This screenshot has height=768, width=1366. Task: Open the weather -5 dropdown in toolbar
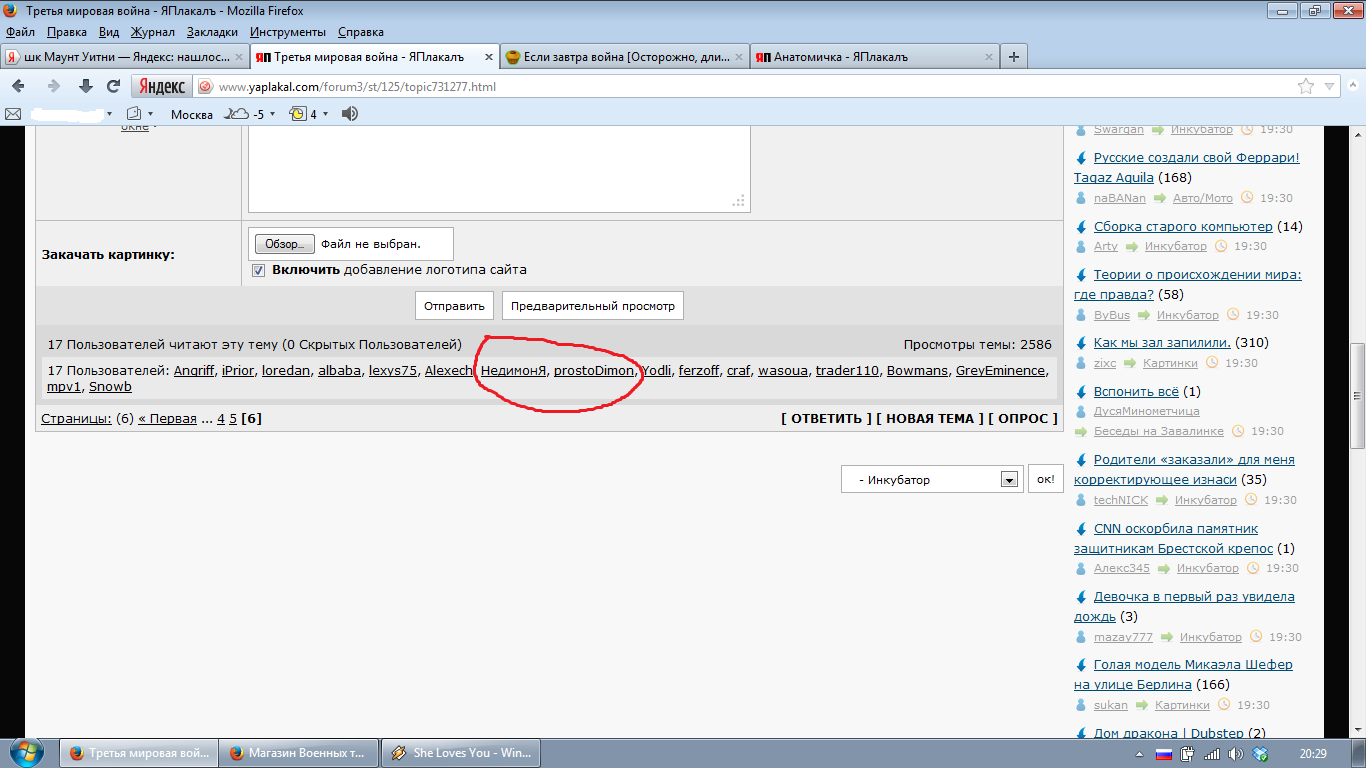tap(272, 114)
